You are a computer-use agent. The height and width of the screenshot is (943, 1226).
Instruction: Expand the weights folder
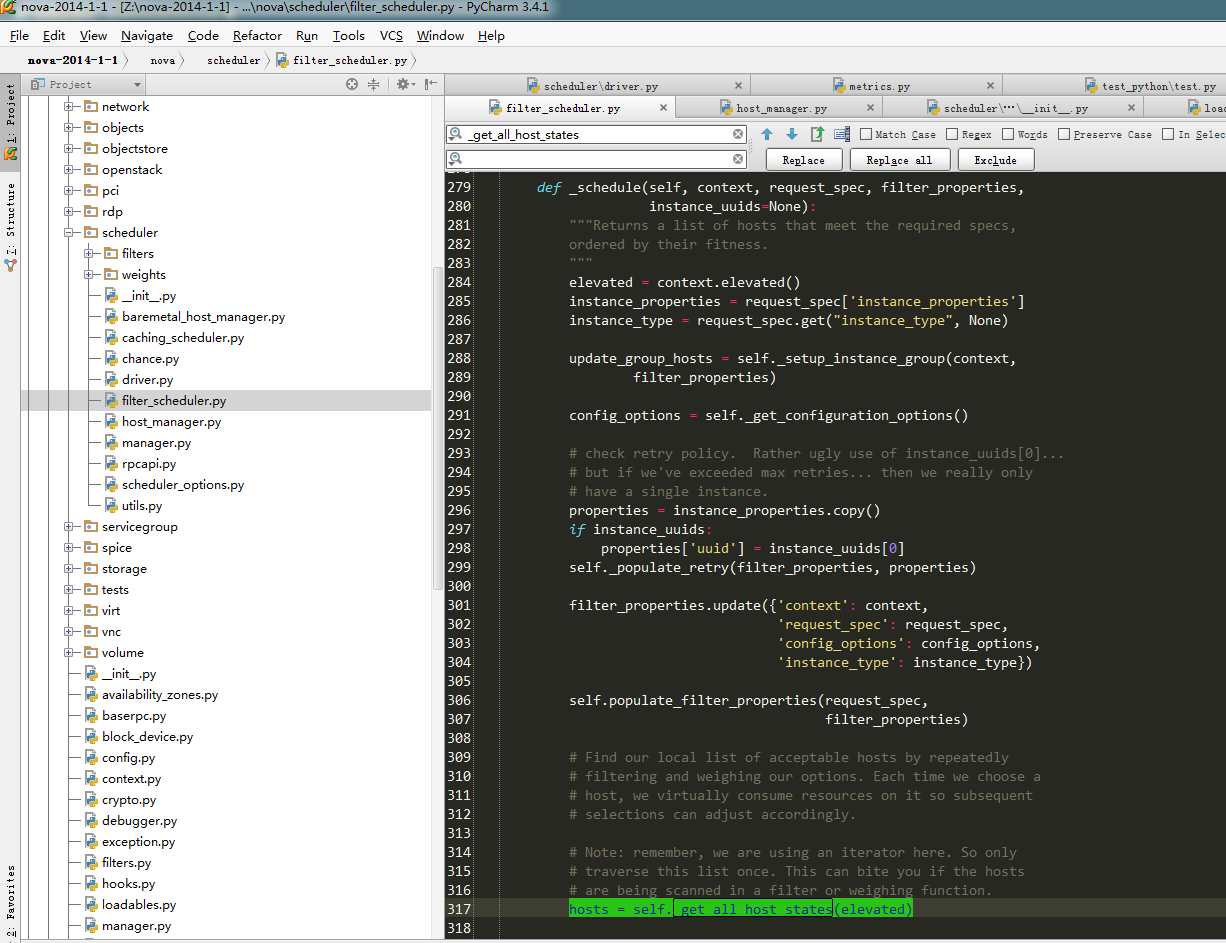tap(89, 275)
